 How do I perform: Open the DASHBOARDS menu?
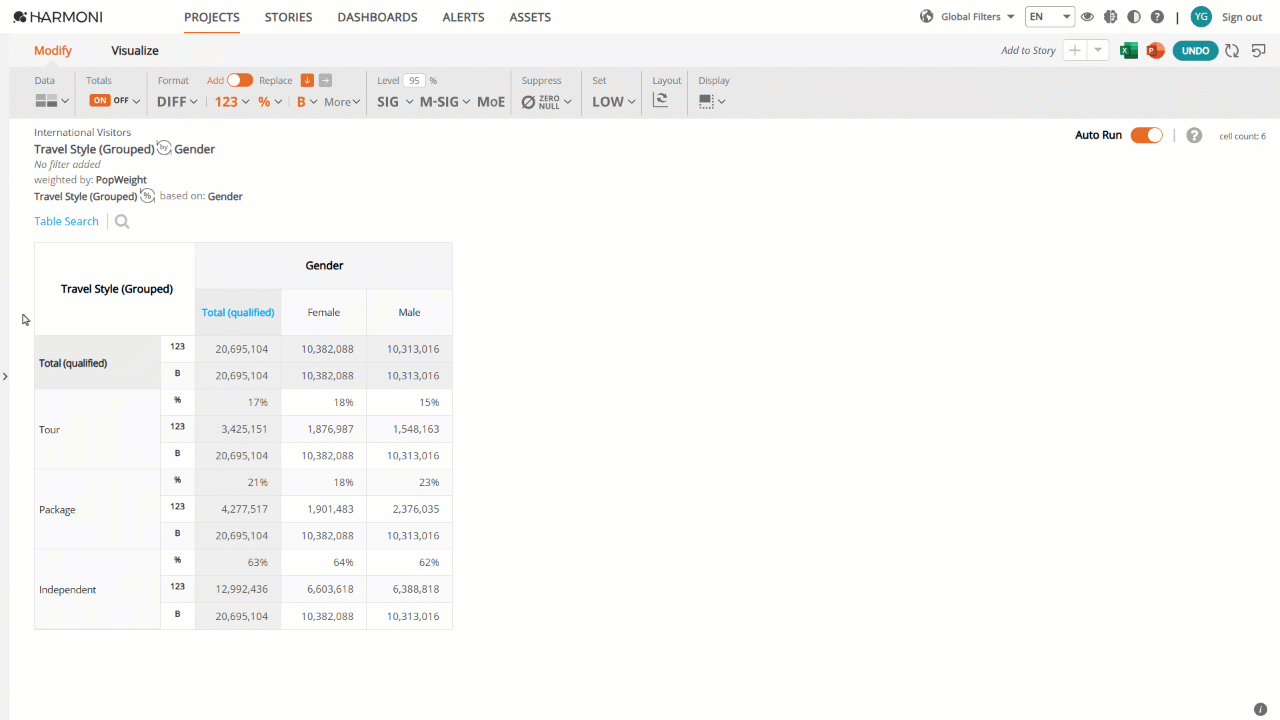[x=377, y=17]
